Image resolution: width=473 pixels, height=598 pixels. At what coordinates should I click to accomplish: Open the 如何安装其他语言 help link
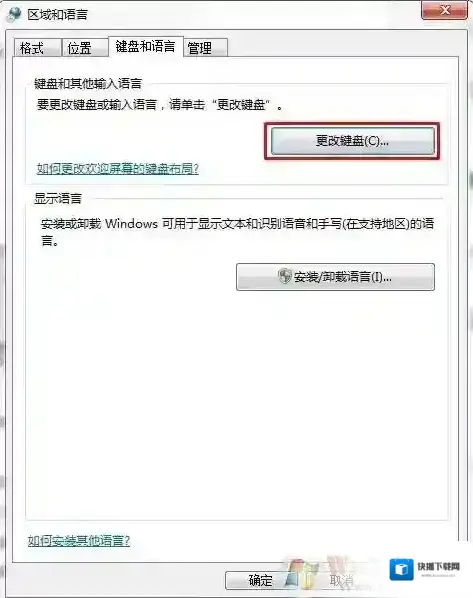point(79,540)
